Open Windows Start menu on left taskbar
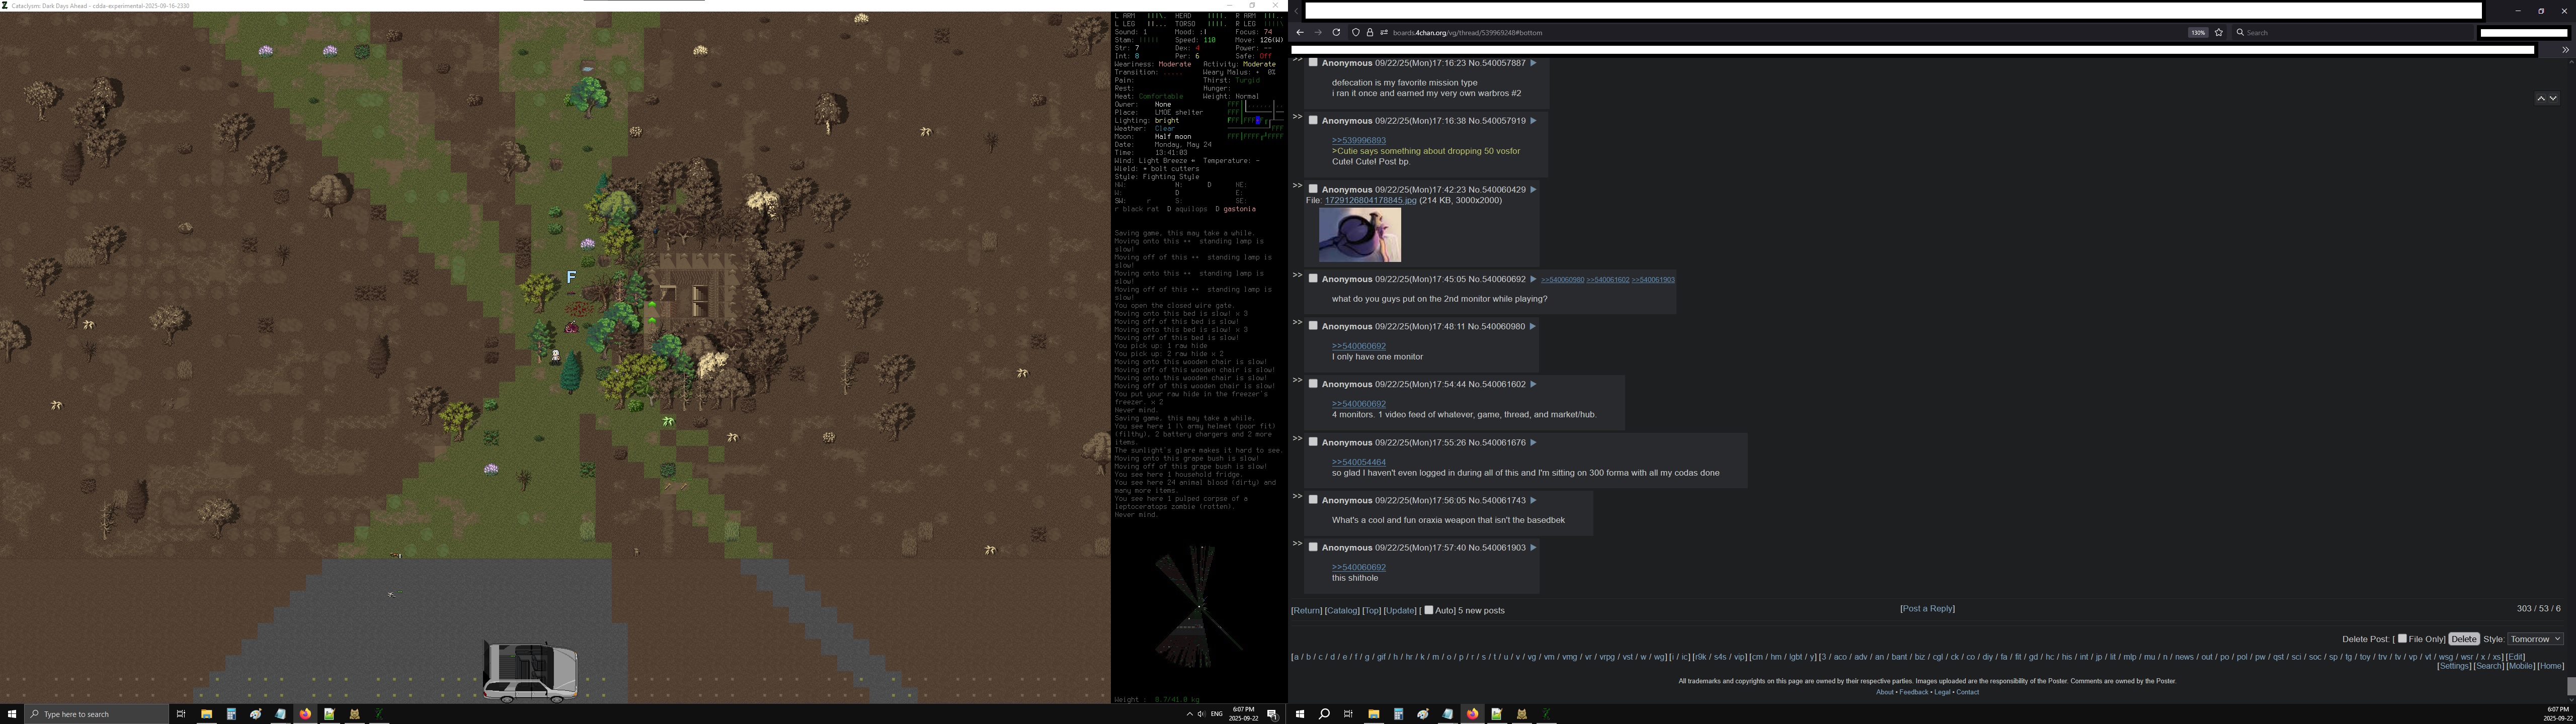 pos(12,714)
